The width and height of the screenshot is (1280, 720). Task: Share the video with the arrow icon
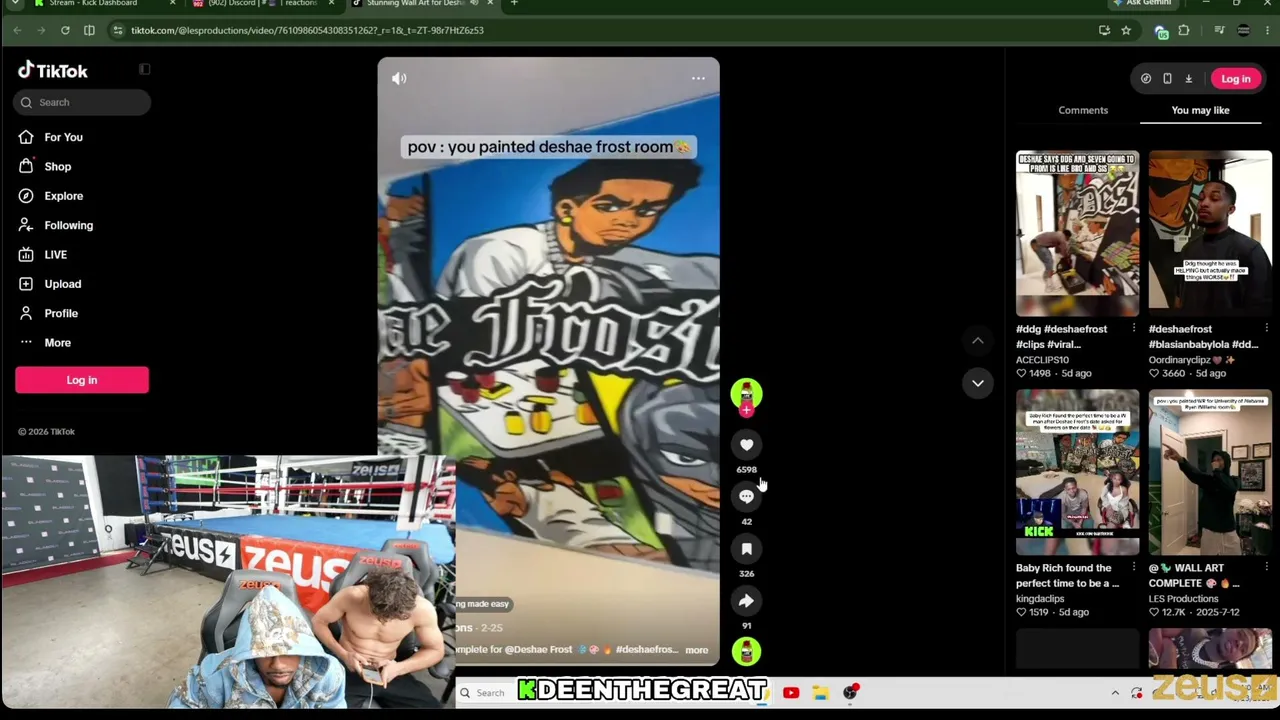[746, 601]
